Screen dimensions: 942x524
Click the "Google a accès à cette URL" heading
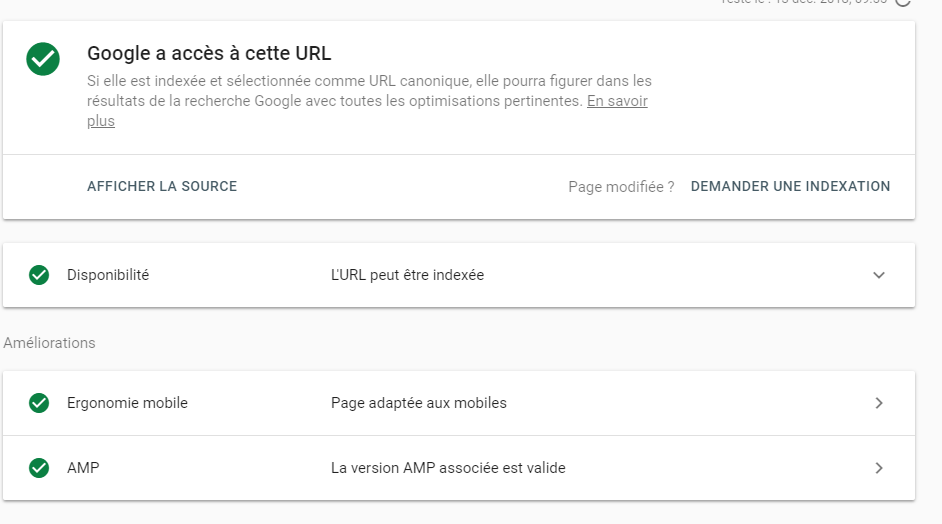tap(209, 53)
